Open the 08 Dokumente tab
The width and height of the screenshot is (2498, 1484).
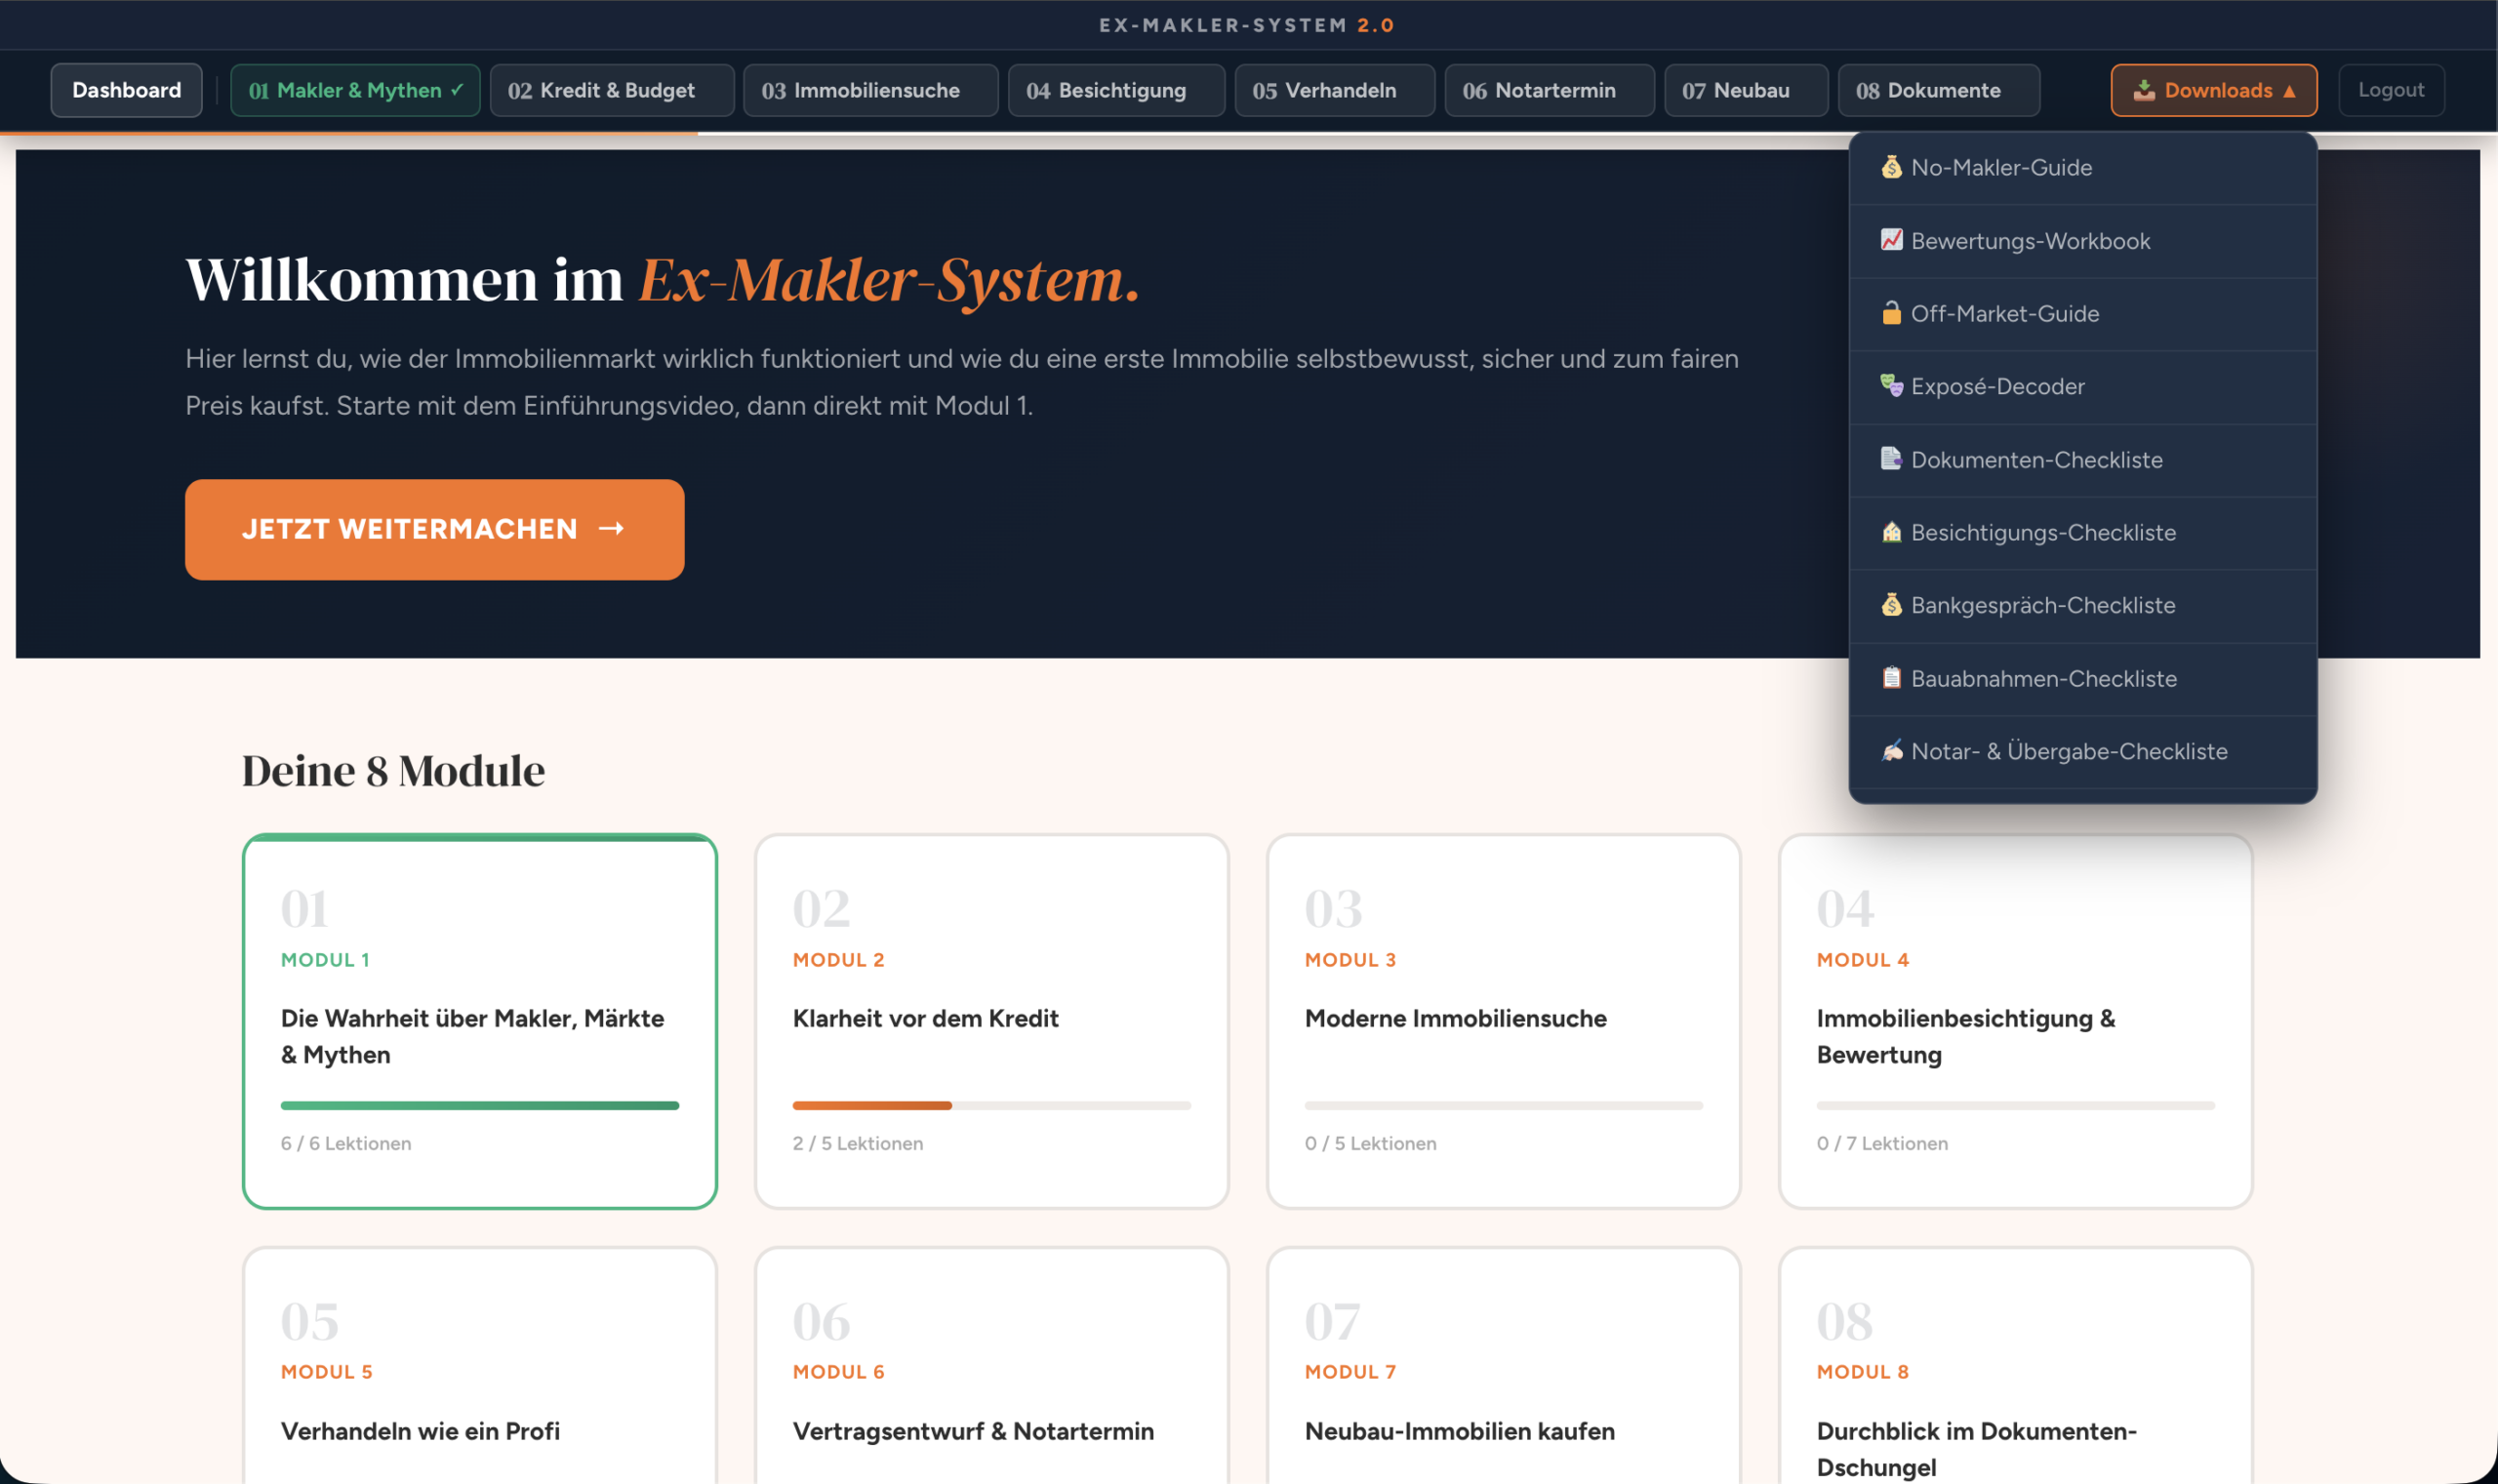click(1939, 90)
